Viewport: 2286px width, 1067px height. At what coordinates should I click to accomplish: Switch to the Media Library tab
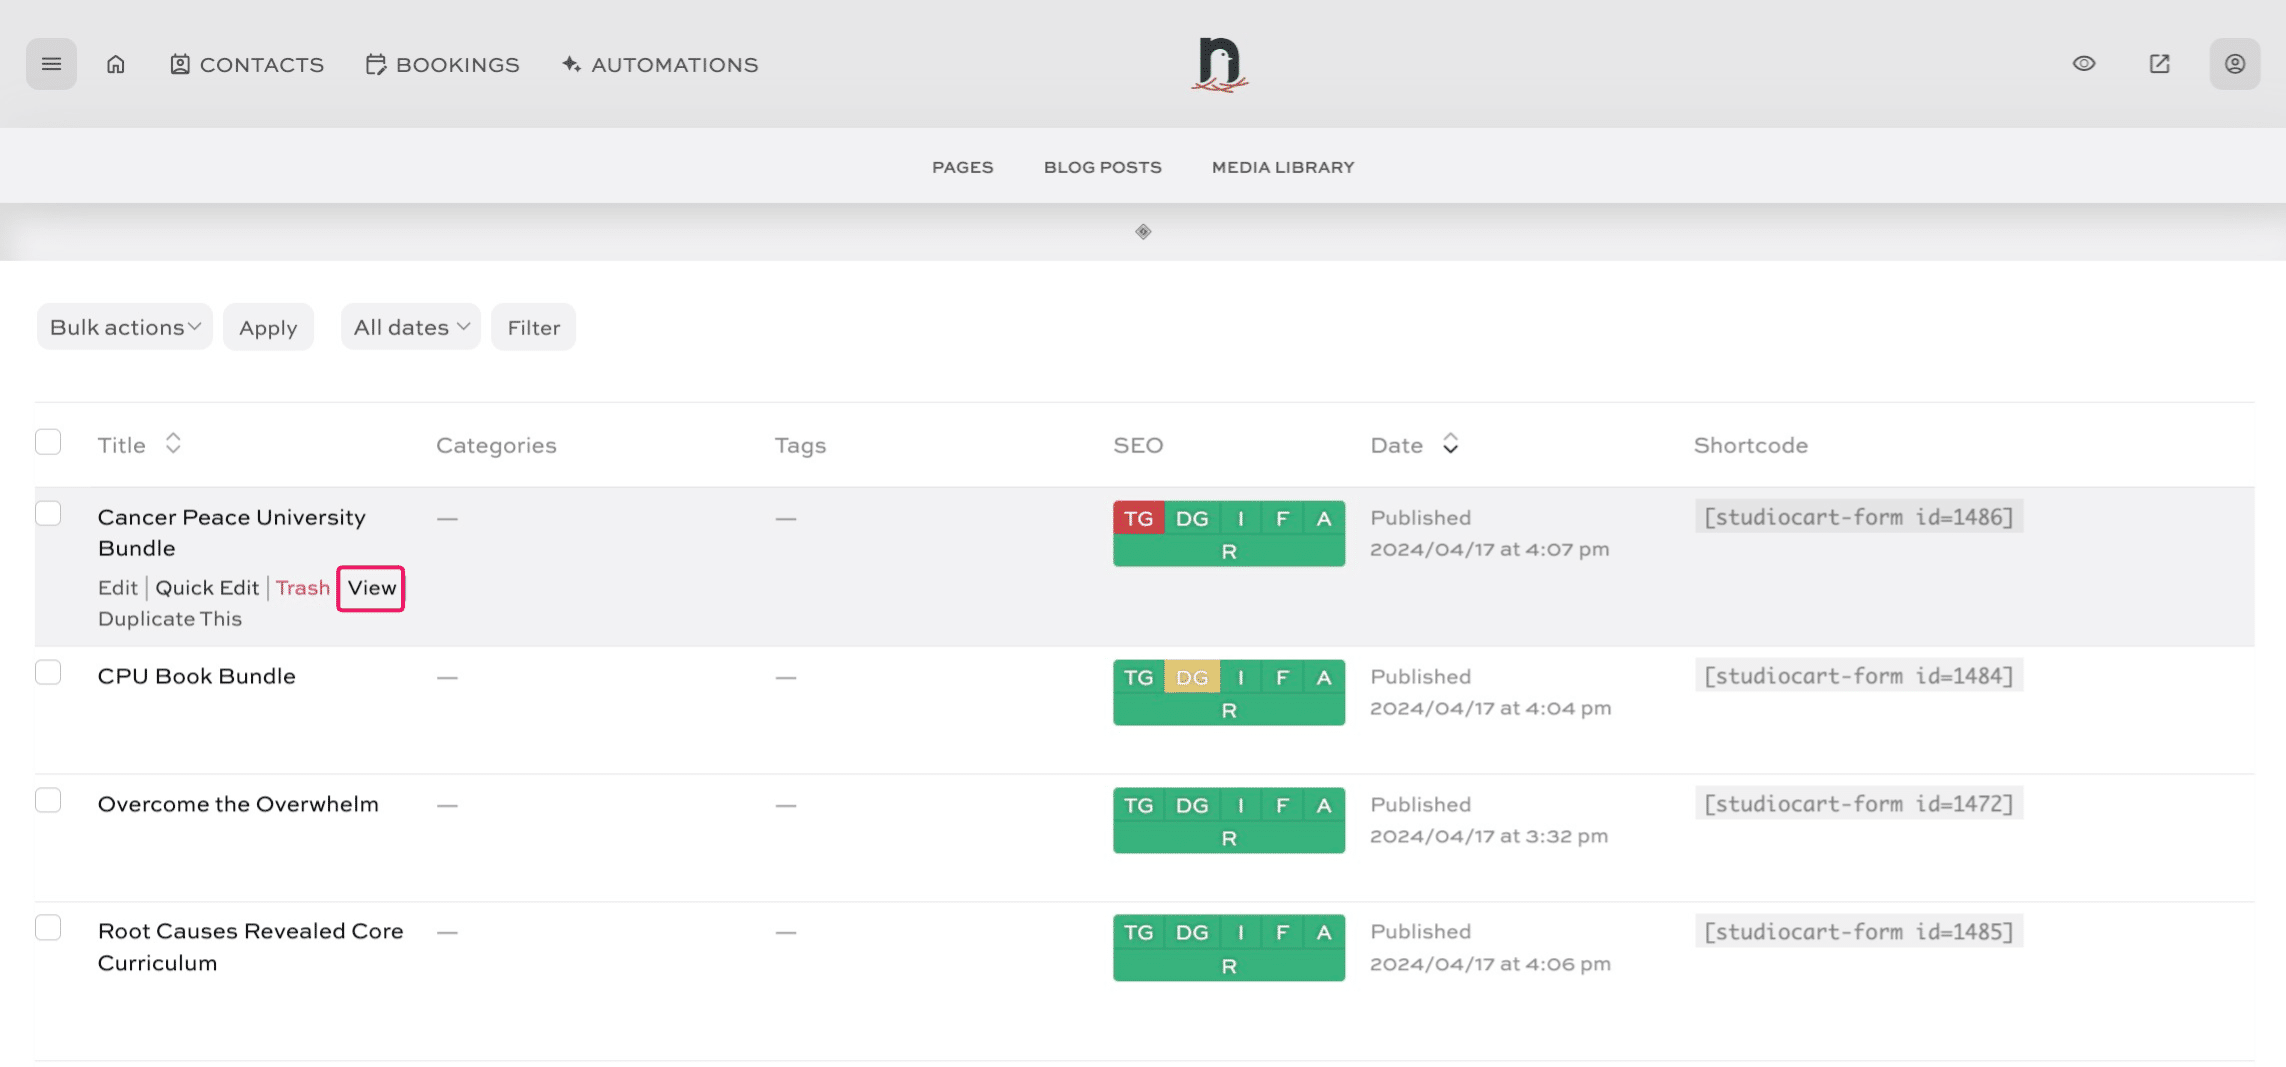(x=1282, y=167)
